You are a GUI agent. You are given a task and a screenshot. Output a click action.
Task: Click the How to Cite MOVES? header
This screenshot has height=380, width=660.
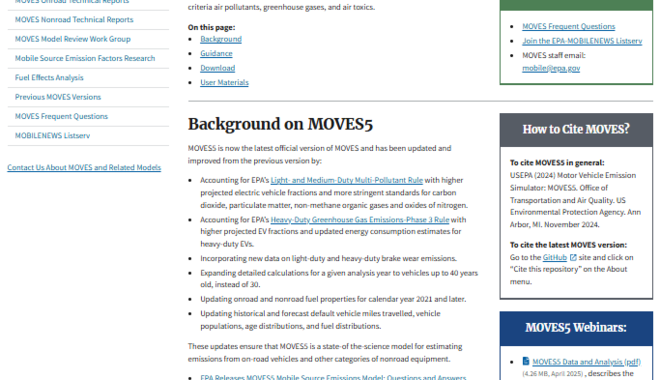pyautogui.click(x=576, y=129)
